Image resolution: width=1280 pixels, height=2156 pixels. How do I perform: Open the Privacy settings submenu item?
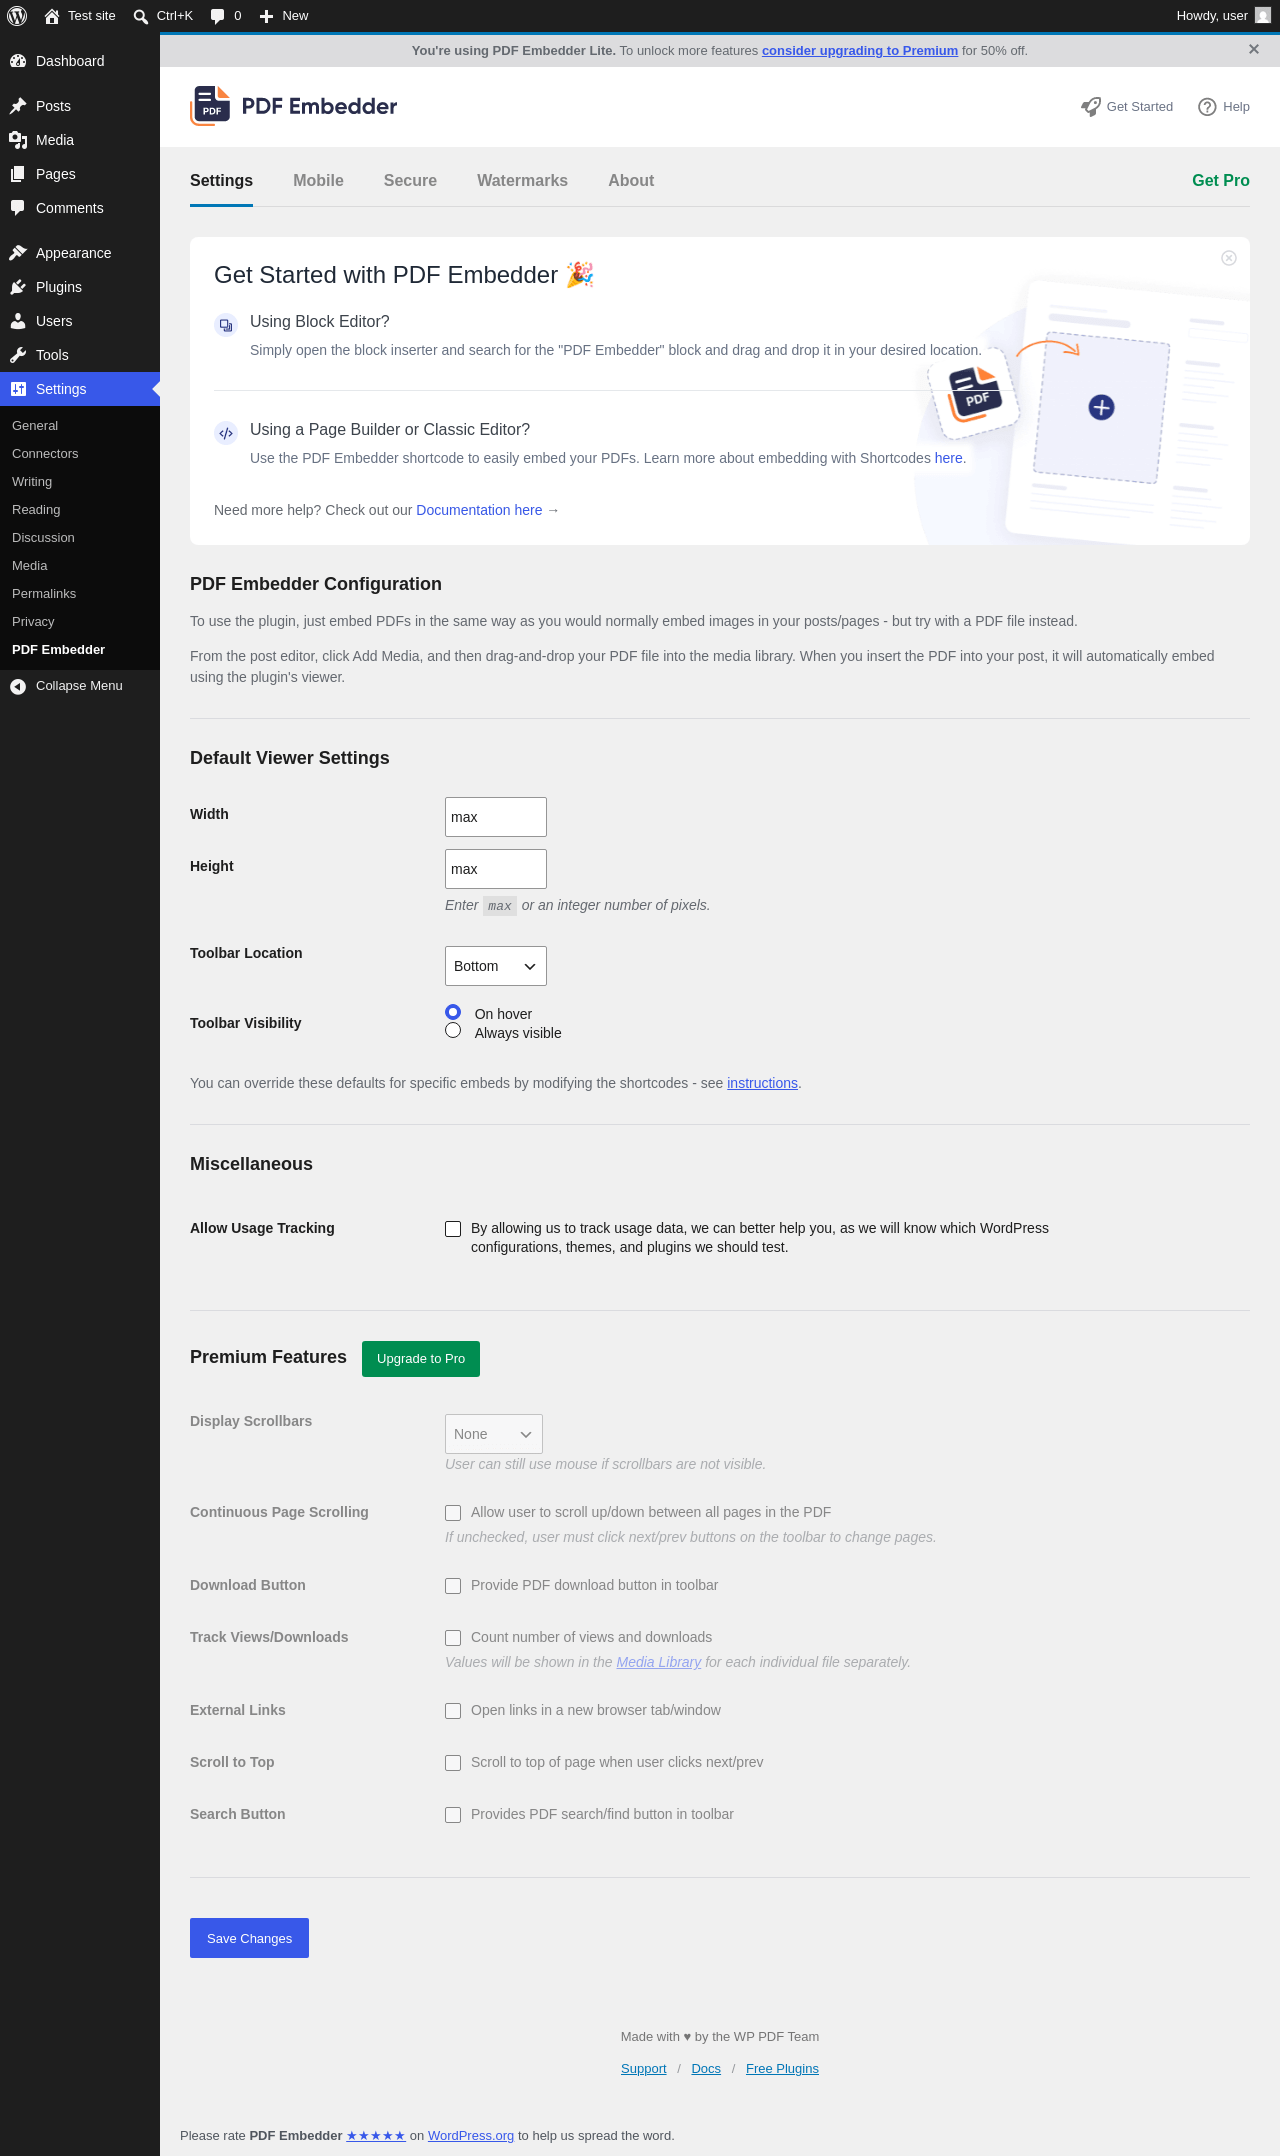click(x=33, y=622)
